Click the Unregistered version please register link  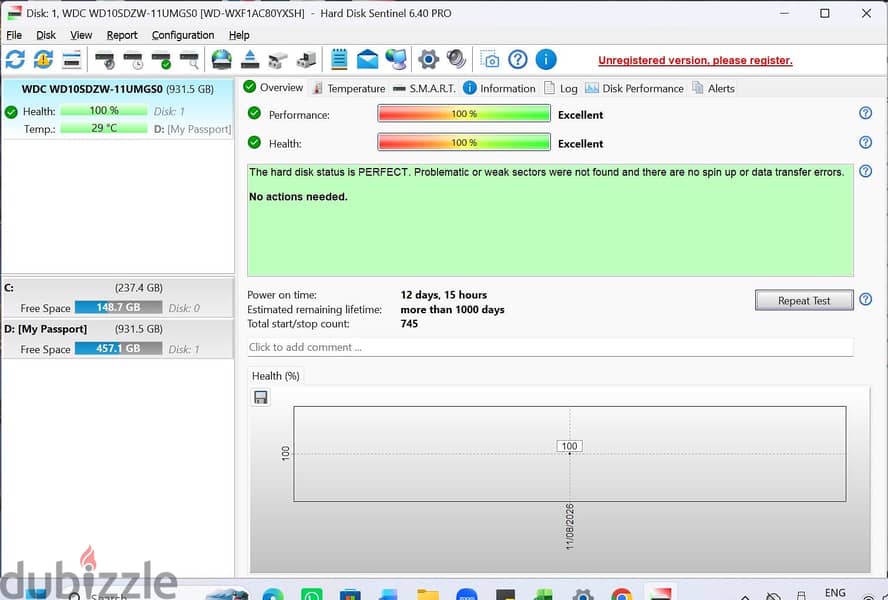[x=695, y=61]
